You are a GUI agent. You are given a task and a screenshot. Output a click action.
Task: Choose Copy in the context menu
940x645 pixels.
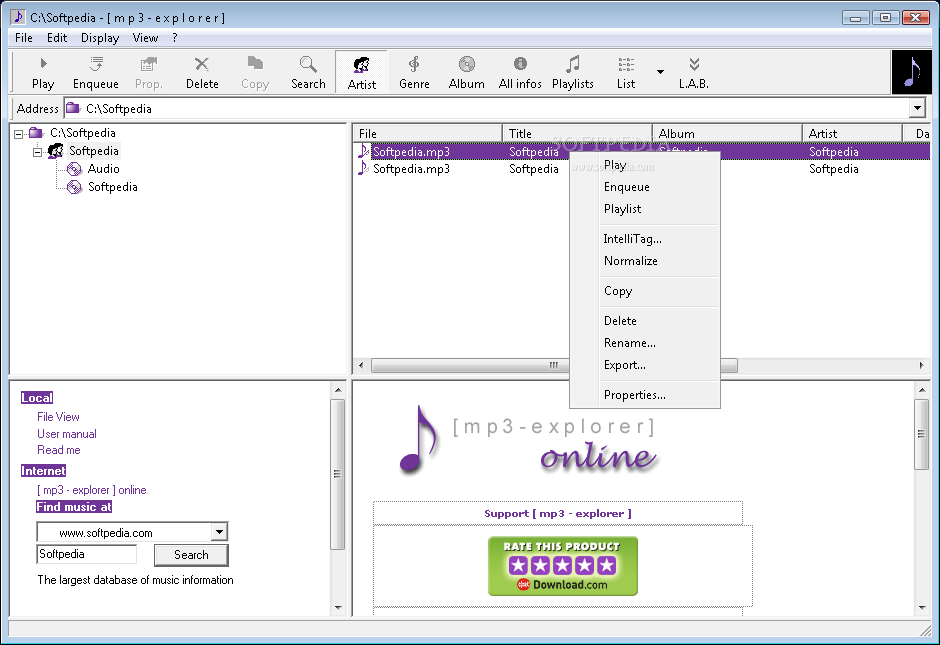point(645,291)
